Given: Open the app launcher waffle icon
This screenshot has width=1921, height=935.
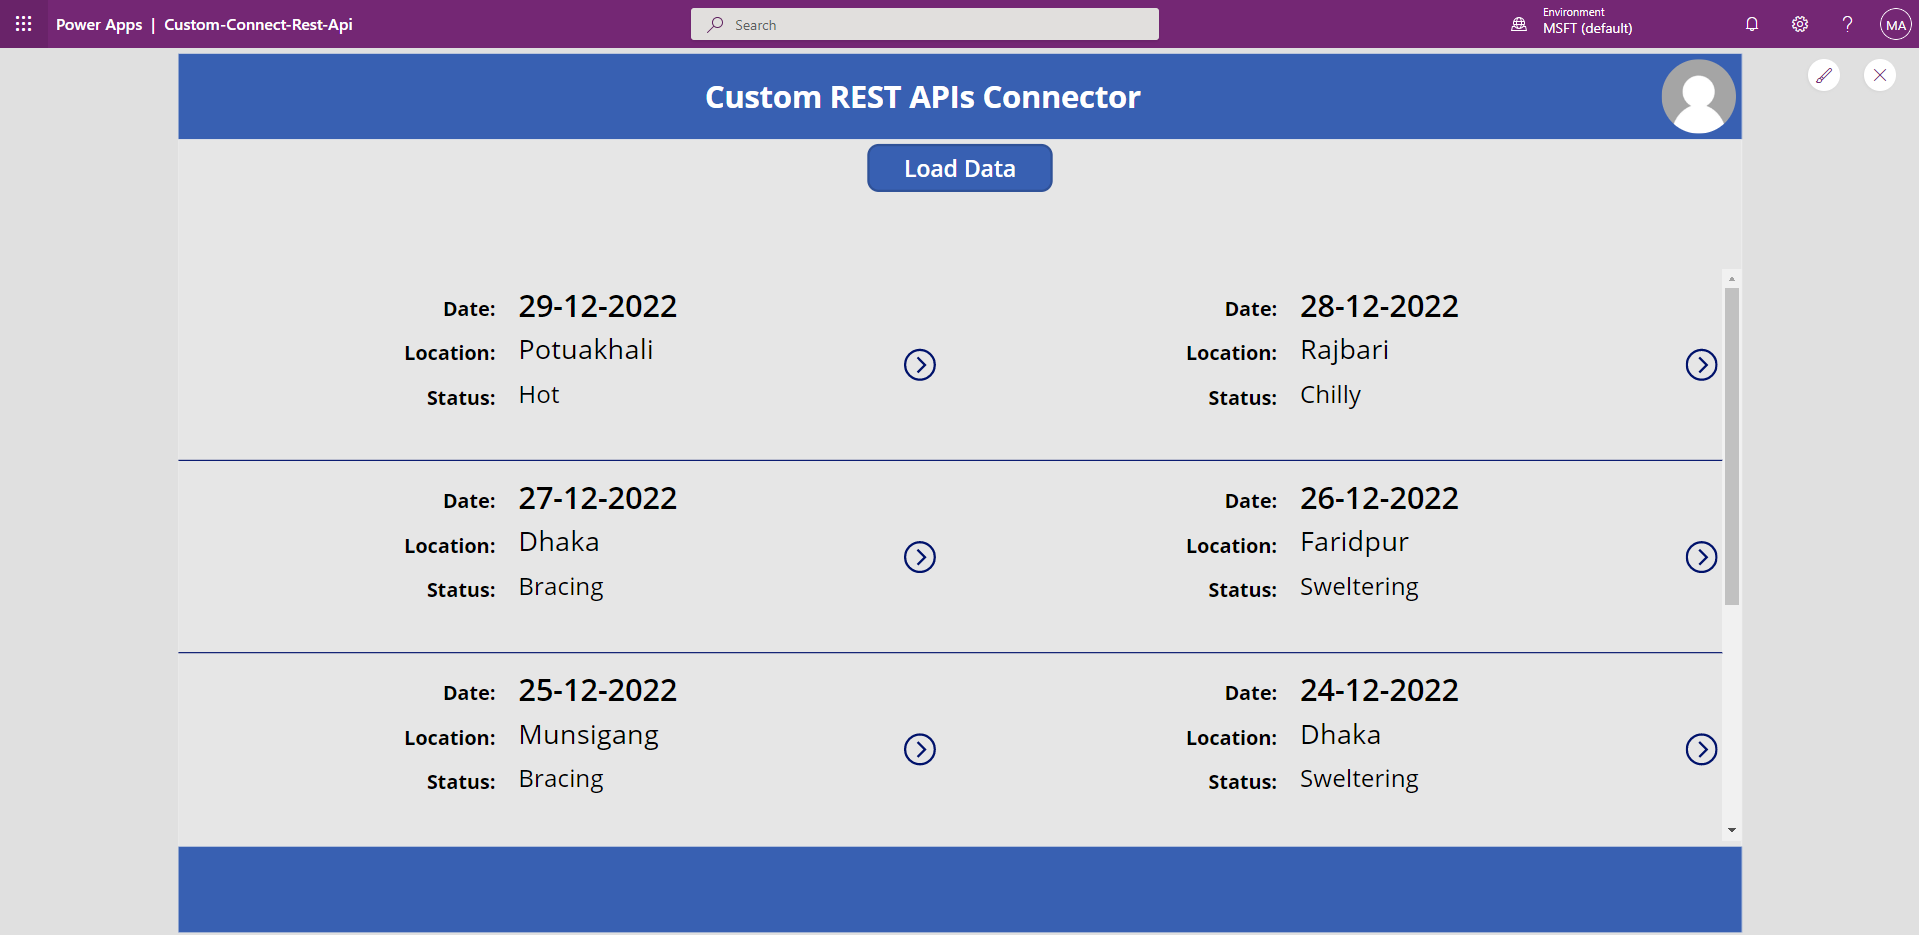Looking at the screenshot, I should pos(24,24).
